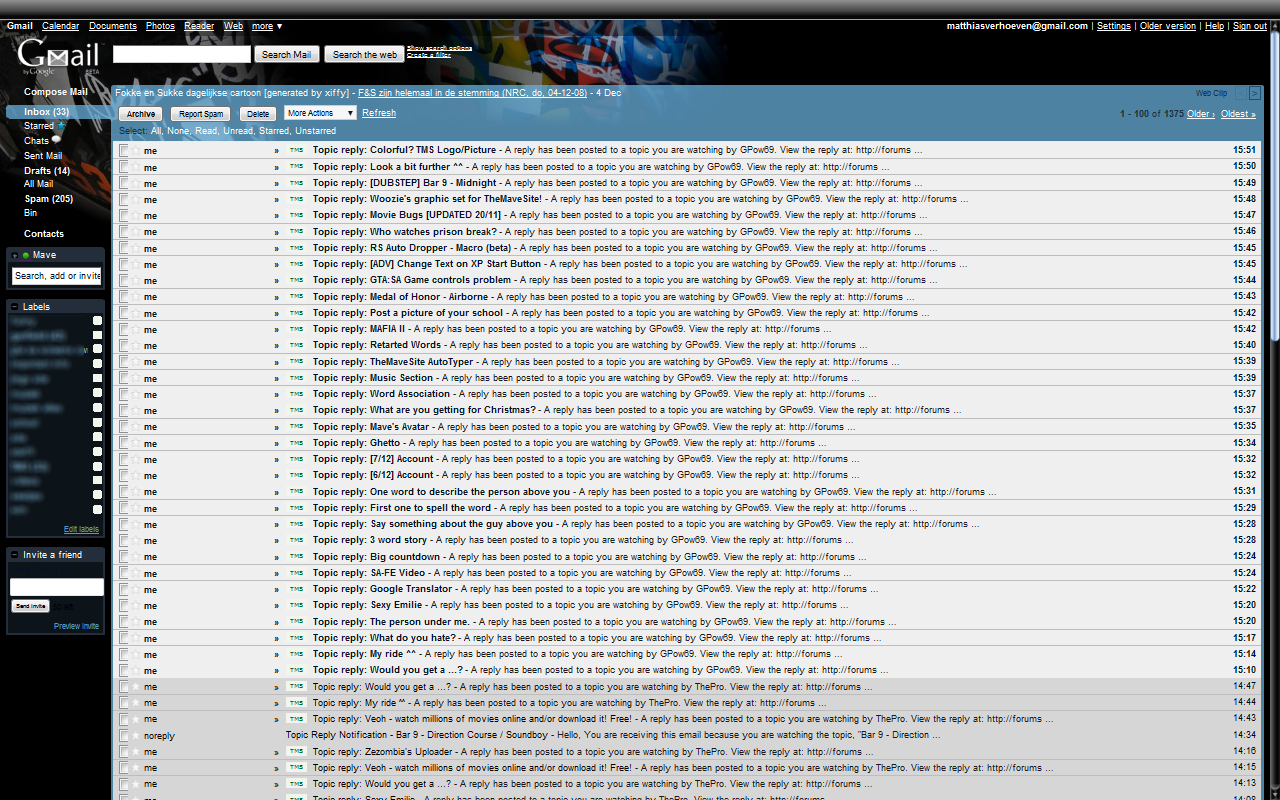This screenshot has width=1280, height=800.
Task: Click the chat bubble icon beside Chats
Action: 56,140
